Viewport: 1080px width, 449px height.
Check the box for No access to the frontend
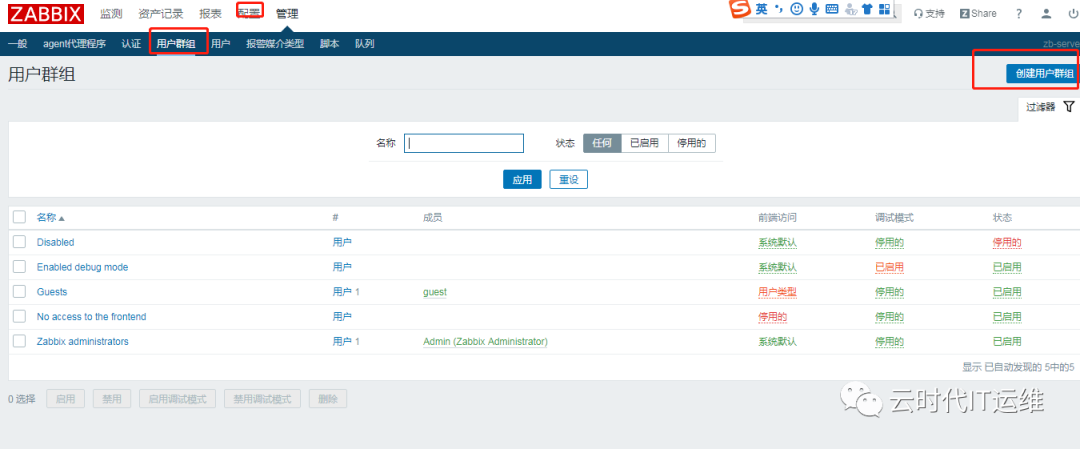click(19, 316)
